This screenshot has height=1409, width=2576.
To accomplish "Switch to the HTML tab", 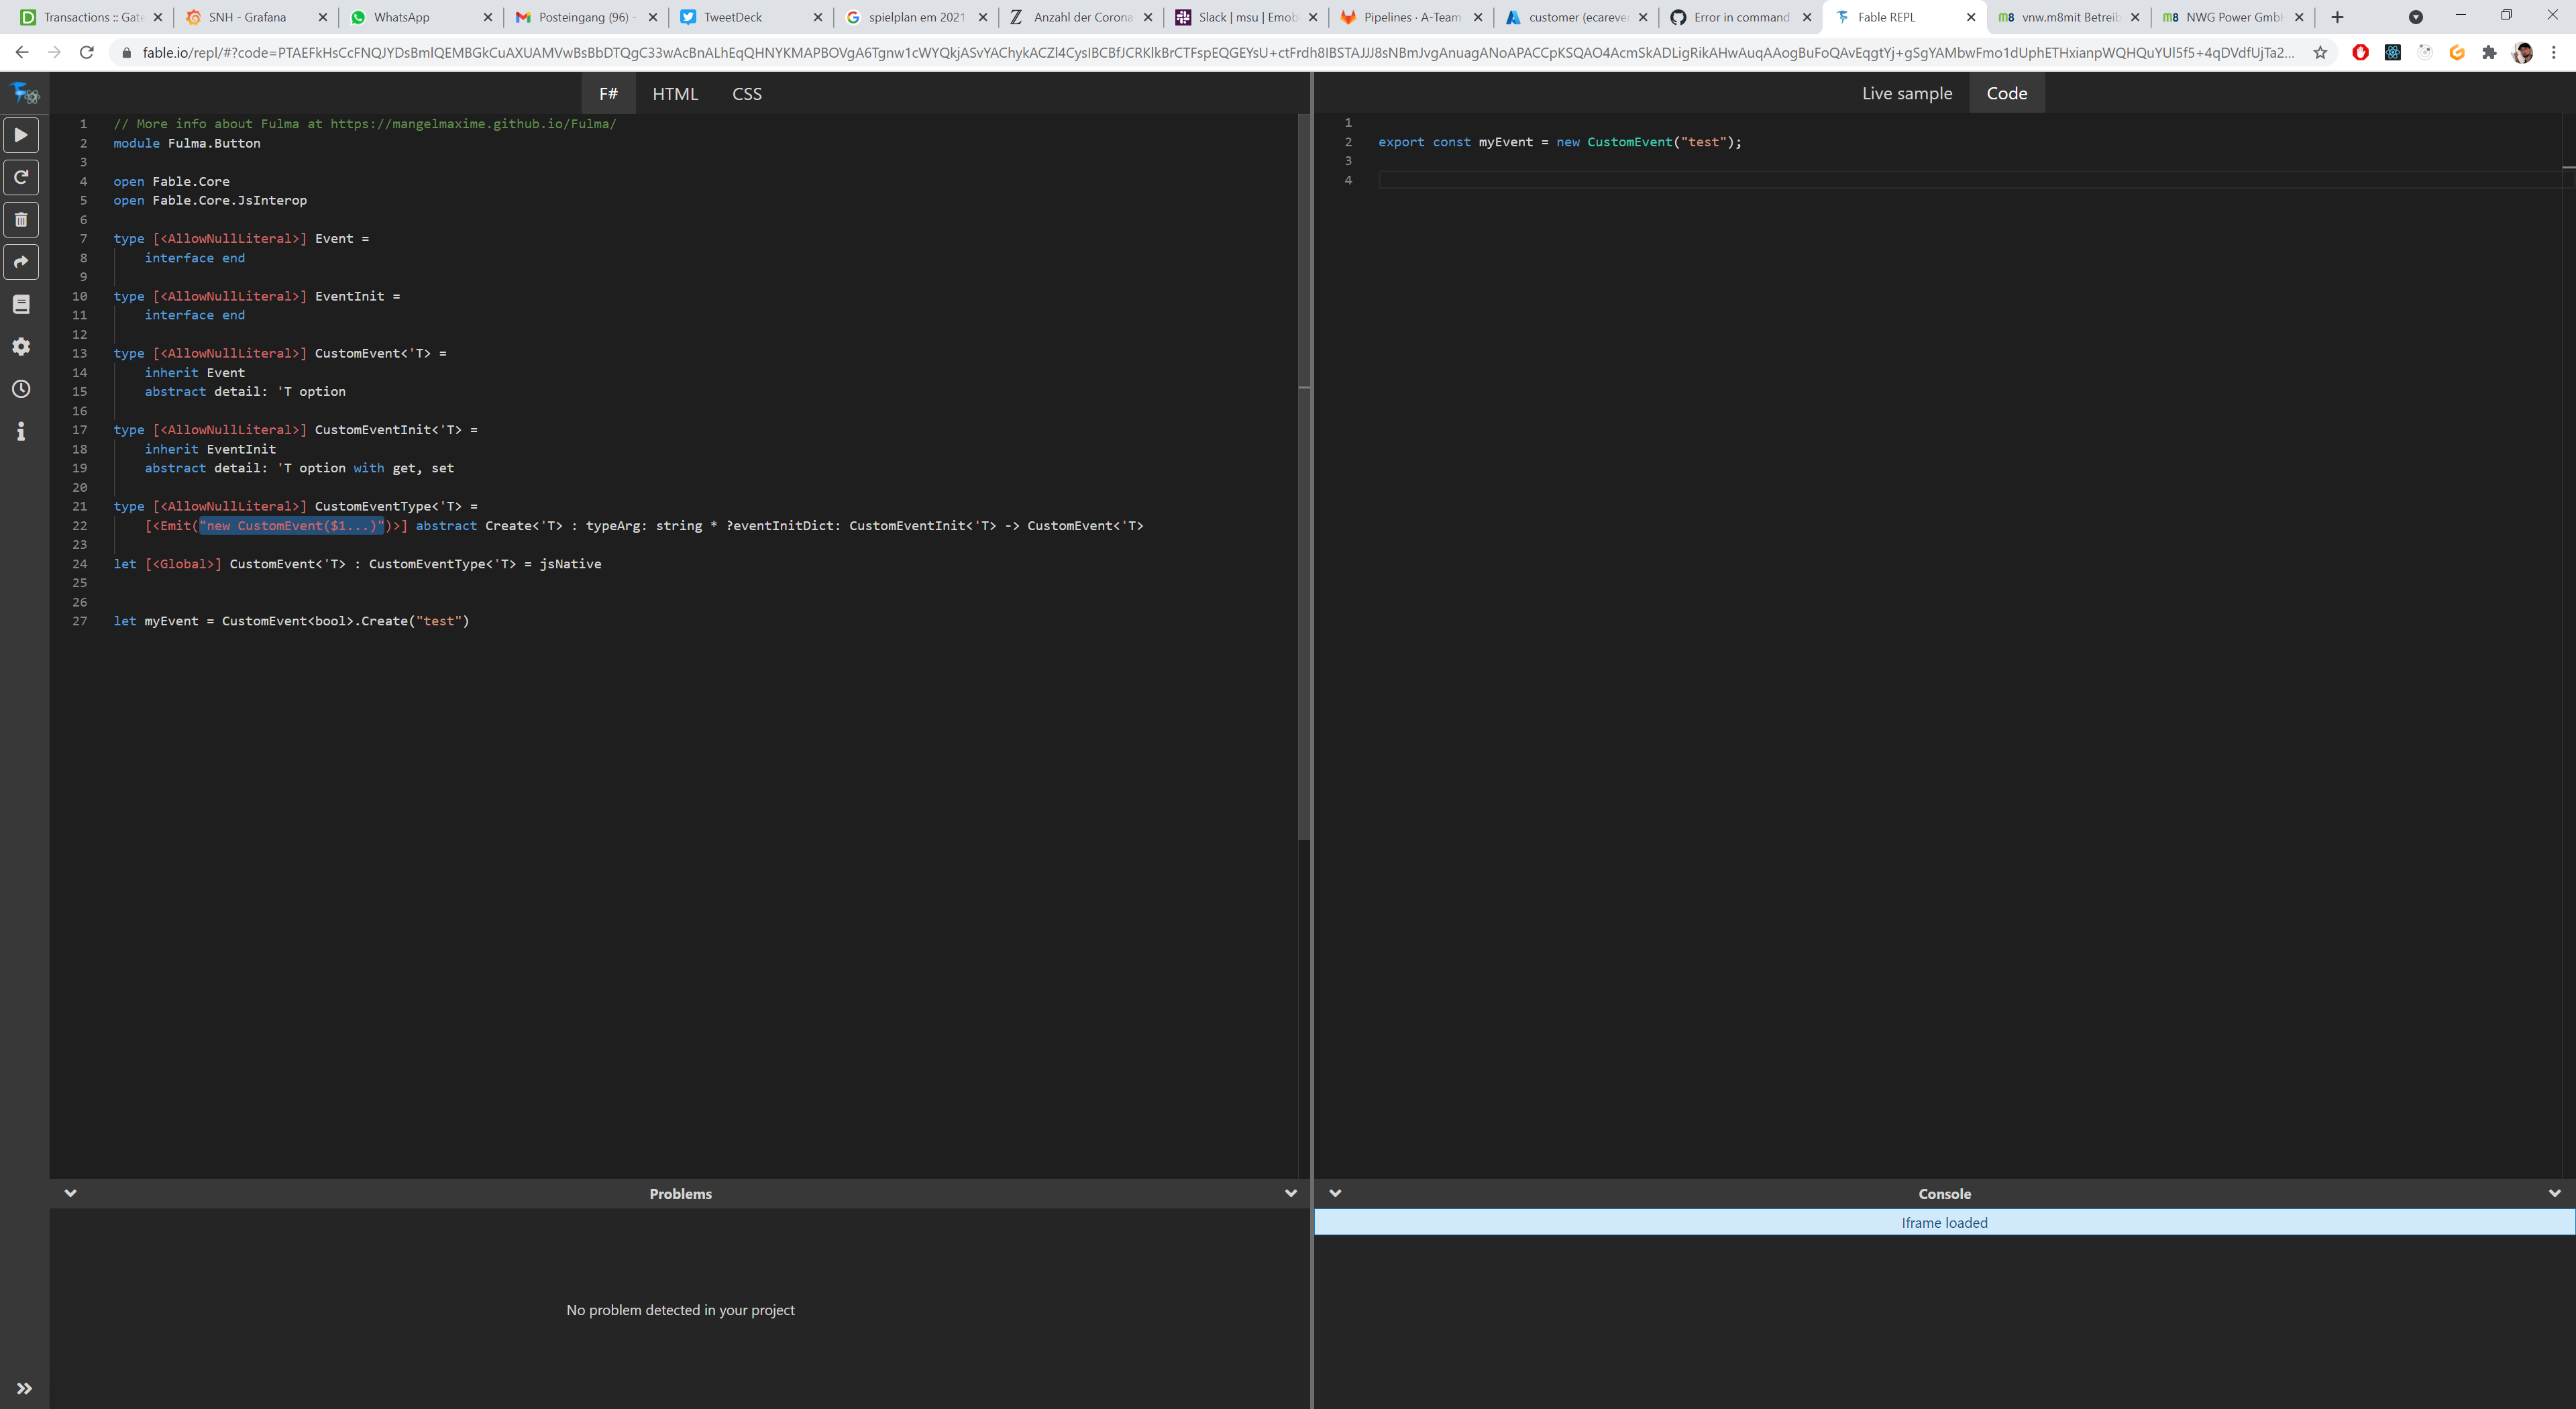I will 675,93.
